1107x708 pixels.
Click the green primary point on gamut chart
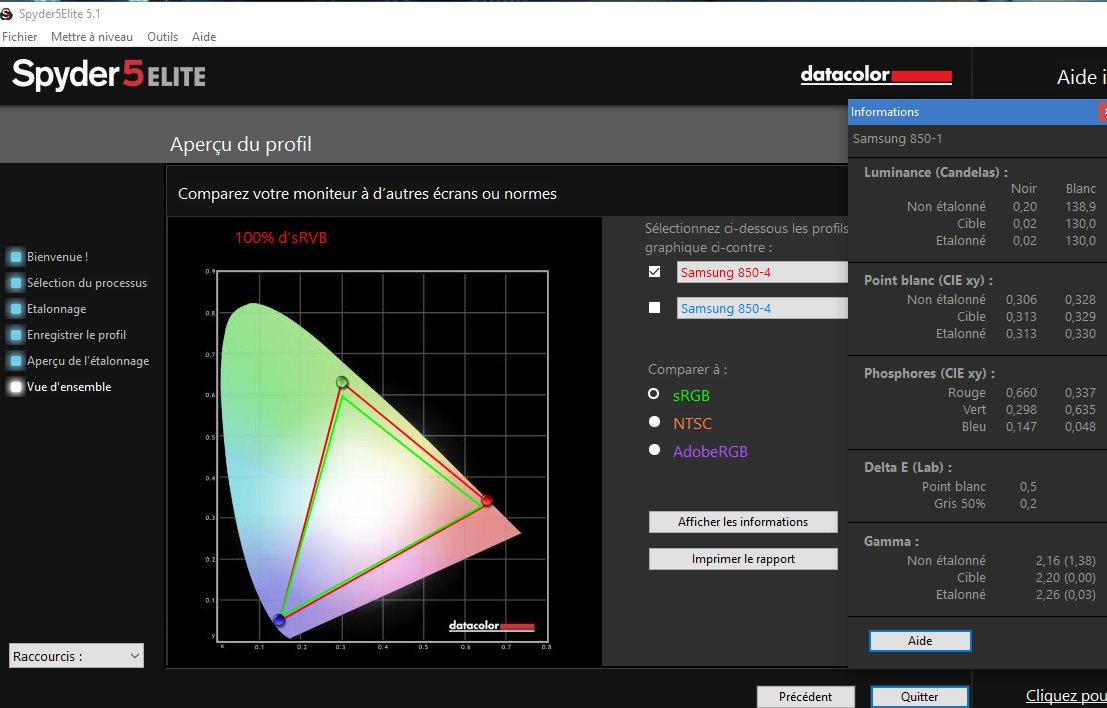(342, 382)
